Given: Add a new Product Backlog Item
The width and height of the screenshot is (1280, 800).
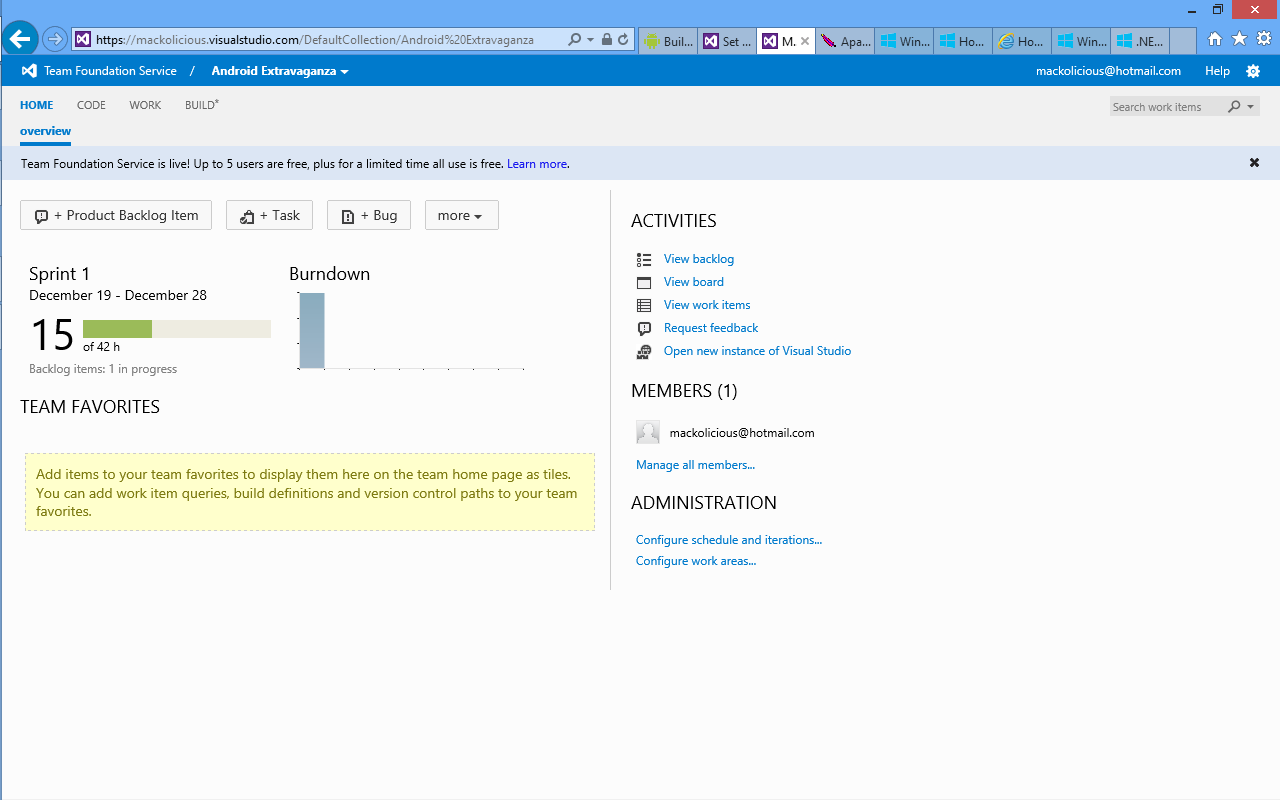Looking at the screenshot, I should (116, 215).
